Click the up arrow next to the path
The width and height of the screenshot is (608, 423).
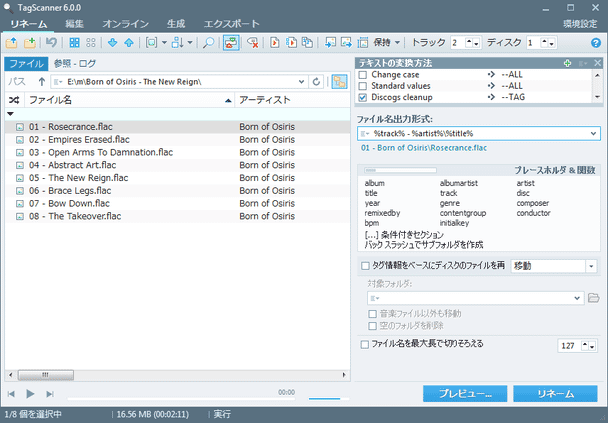point(41,82)
